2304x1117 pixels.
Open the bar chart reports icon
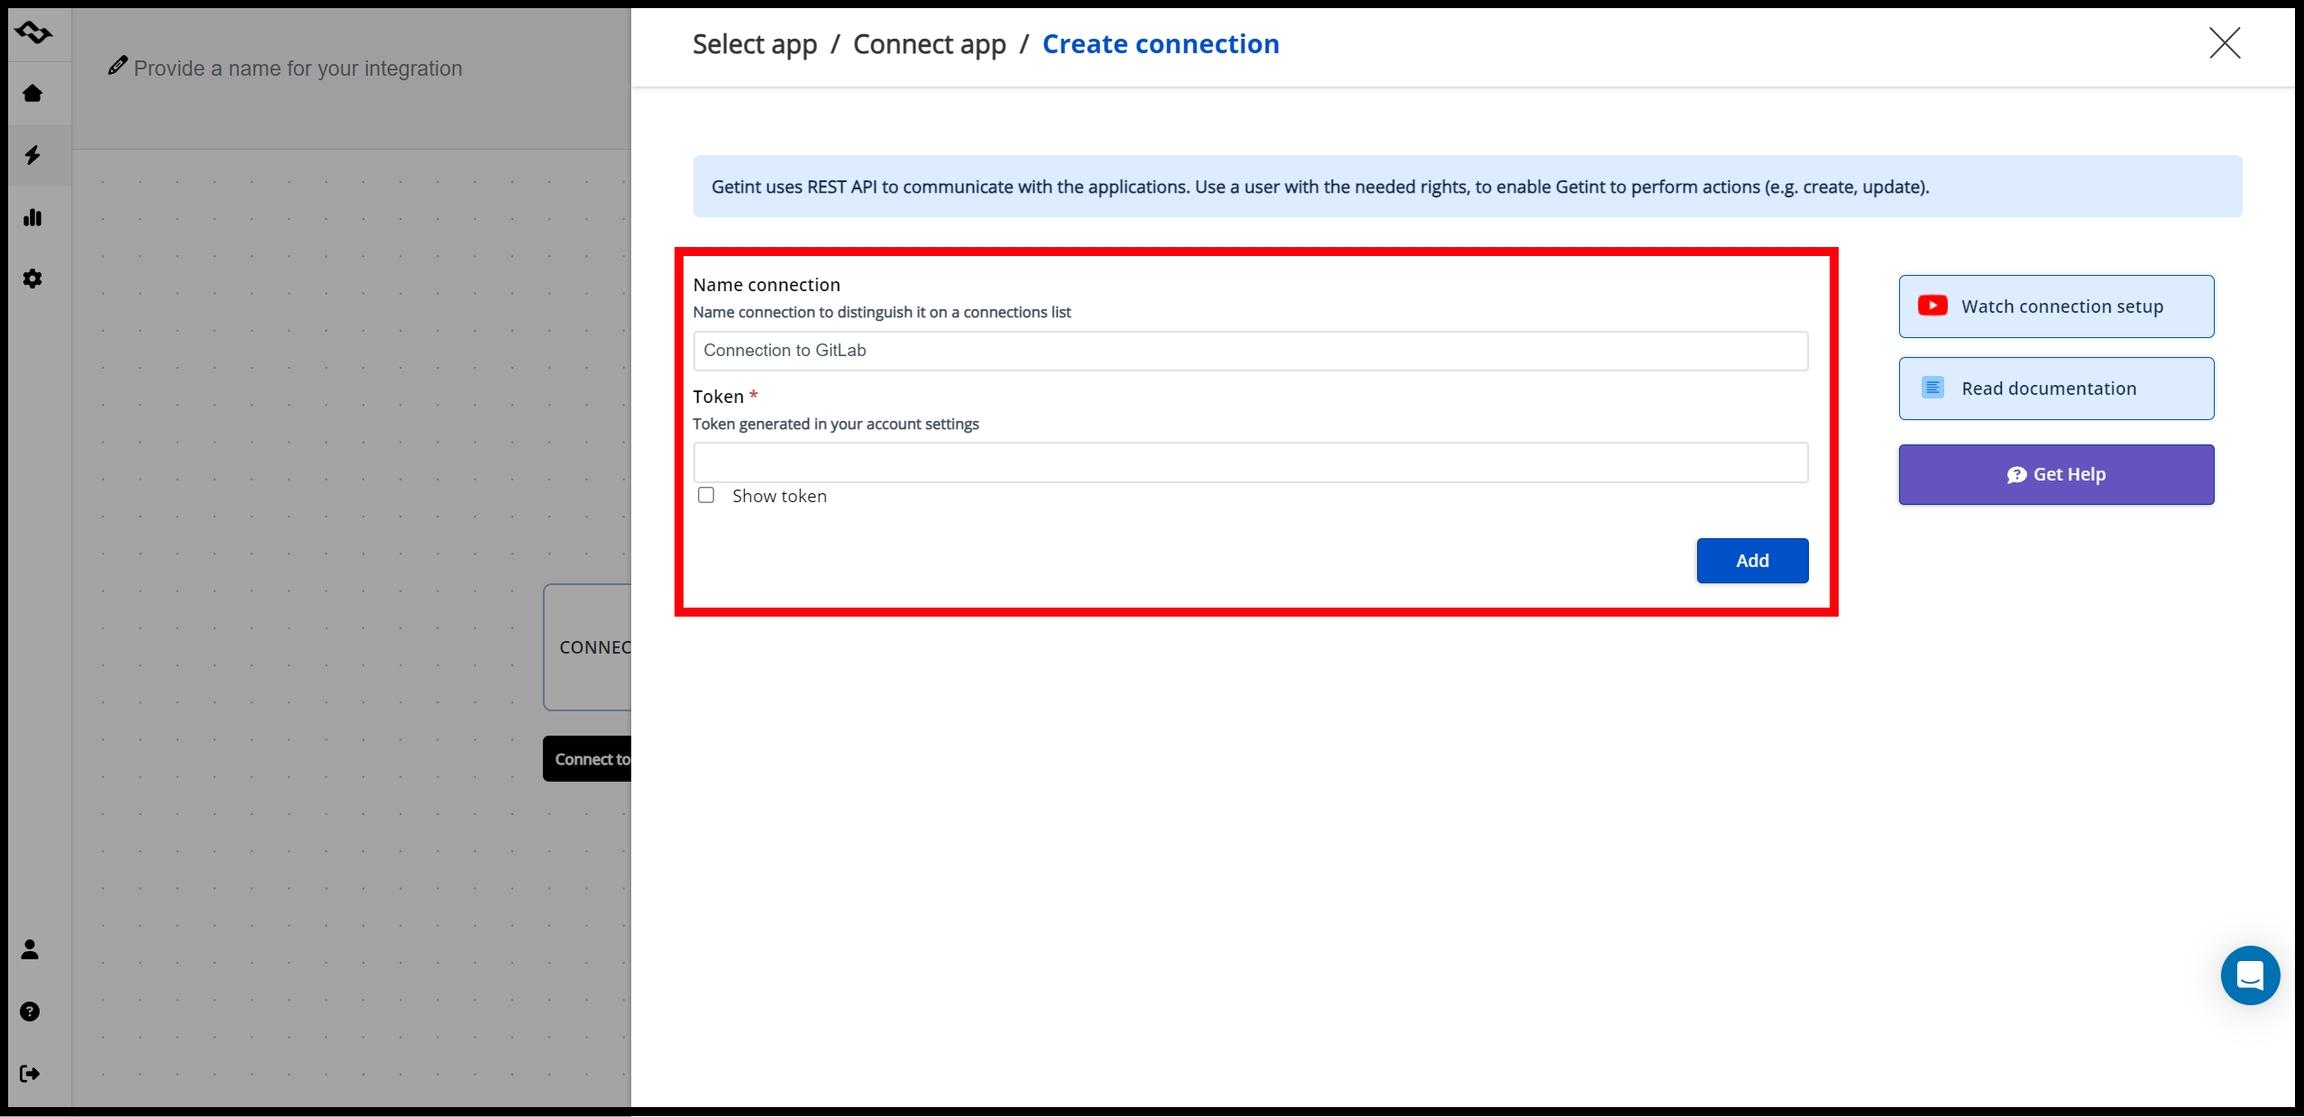pos(33,217)
